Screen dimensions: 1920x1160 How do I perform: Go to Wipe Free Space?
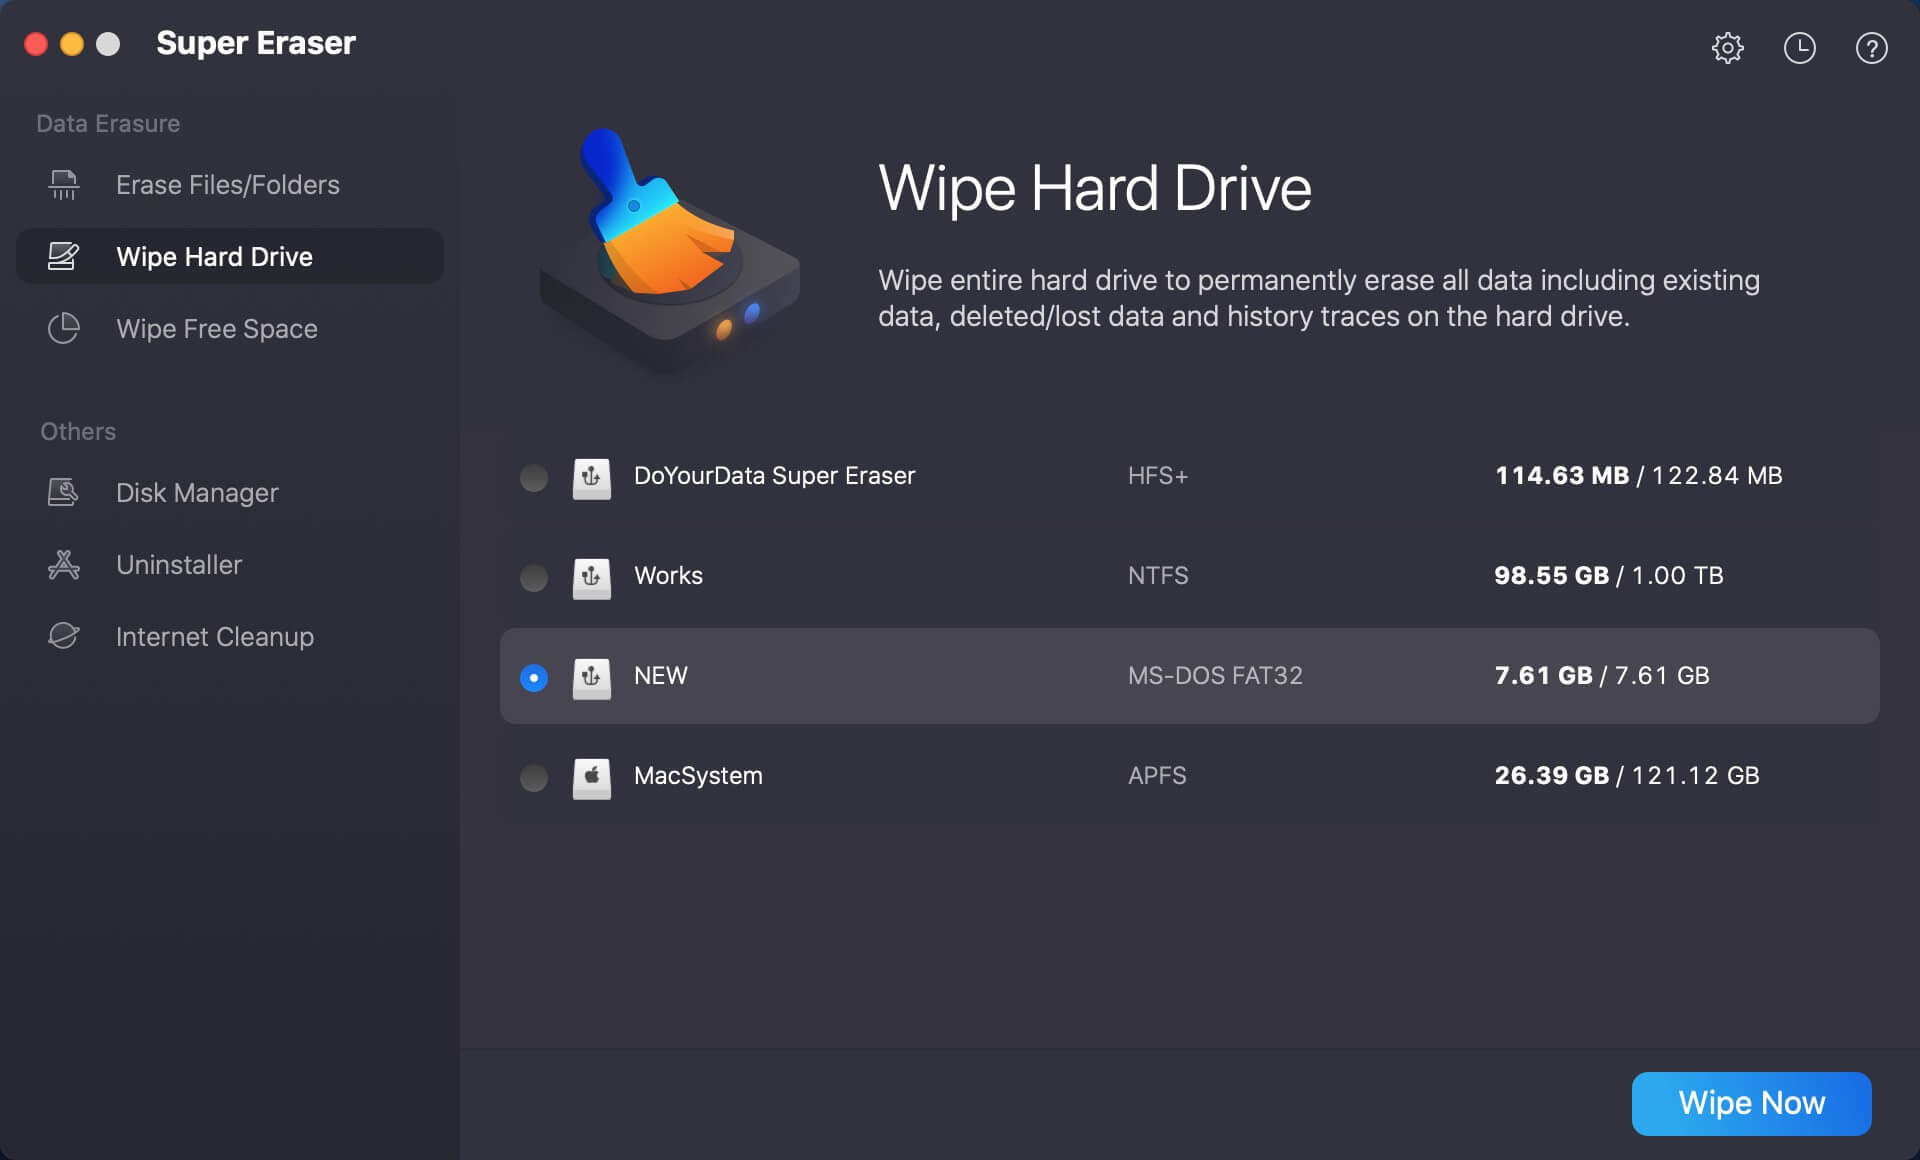229,329
